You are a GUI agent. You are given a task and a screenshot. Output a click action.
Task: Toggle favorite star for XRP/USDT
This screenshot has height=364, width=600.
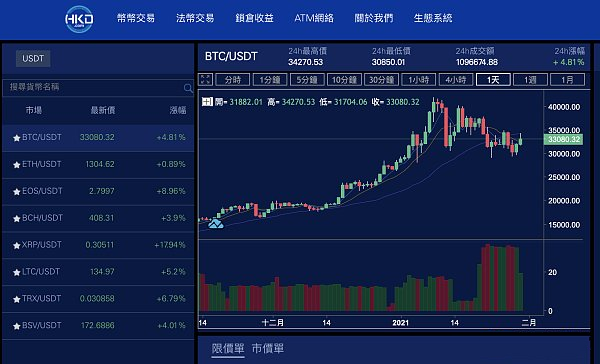(16, 245)
